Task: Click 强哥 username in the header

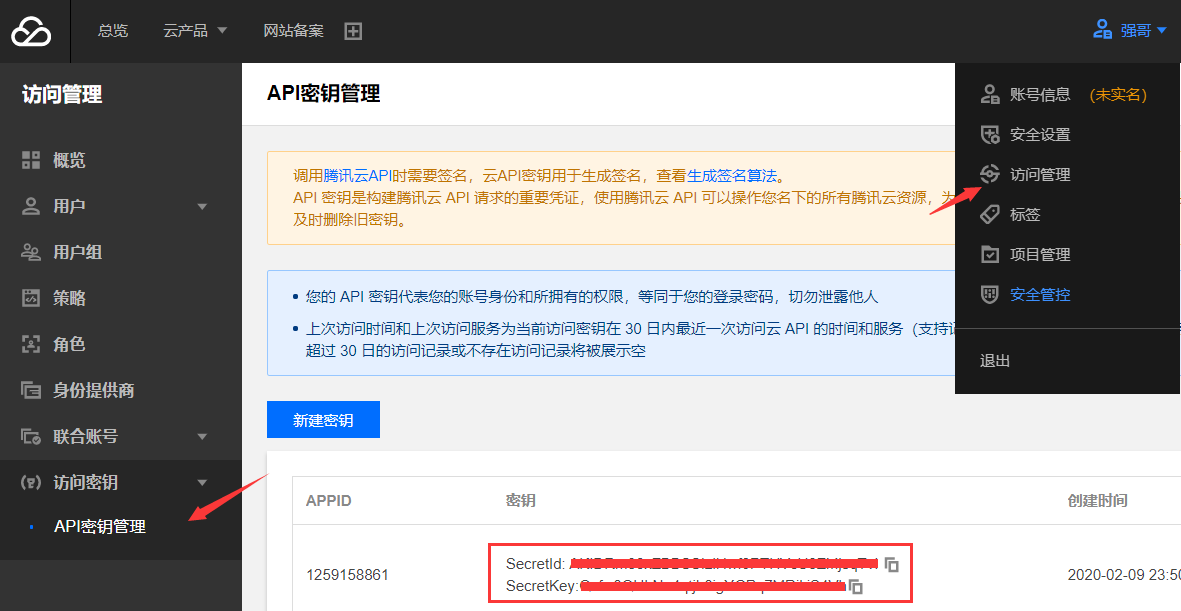Action: [x=1135, y=31]
